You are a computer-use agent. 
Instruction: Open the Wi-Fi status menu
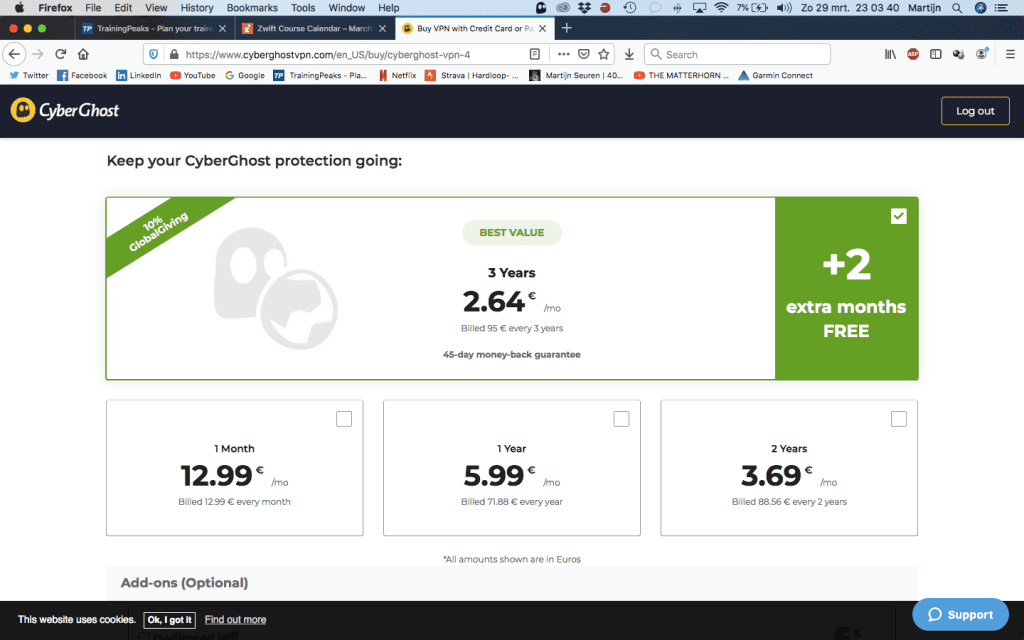(x=722, y=8)
